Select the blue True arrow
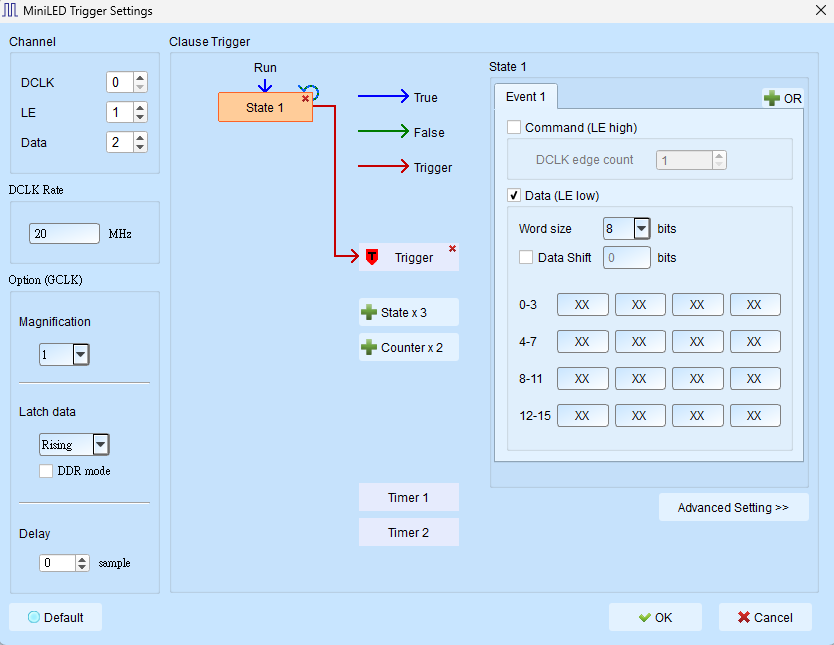The image size is (834, 645). pyautogui.click(x=383, y=96)
